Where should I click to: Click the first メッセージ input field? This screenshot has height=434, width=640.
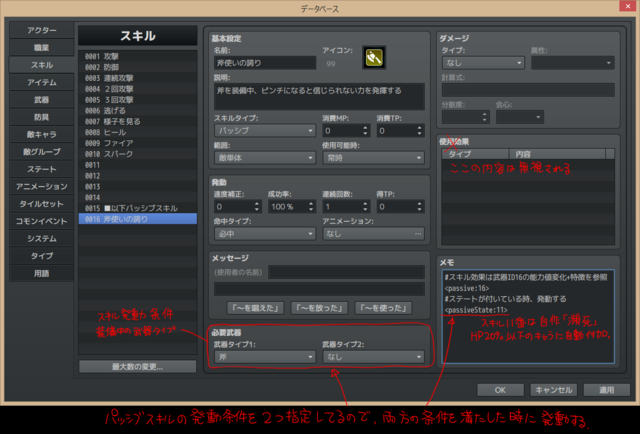click(347, 272)
